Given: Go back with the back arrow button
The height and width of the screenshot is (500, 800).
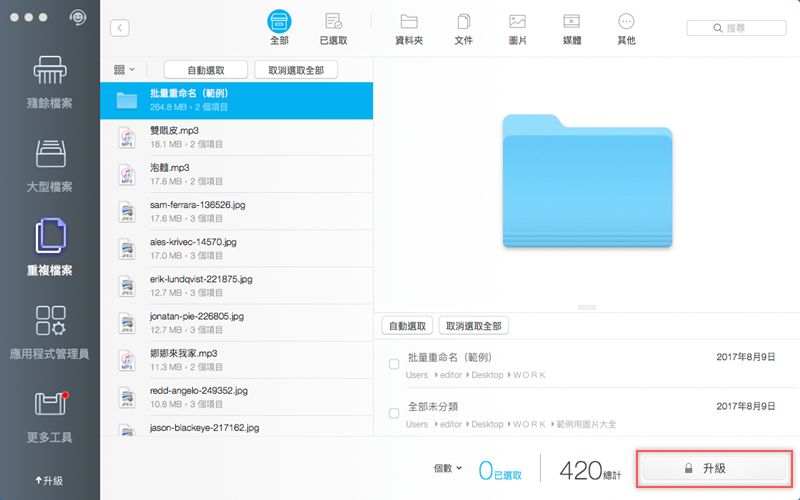Looking at the screenshot, I should [x=120, y=28].
